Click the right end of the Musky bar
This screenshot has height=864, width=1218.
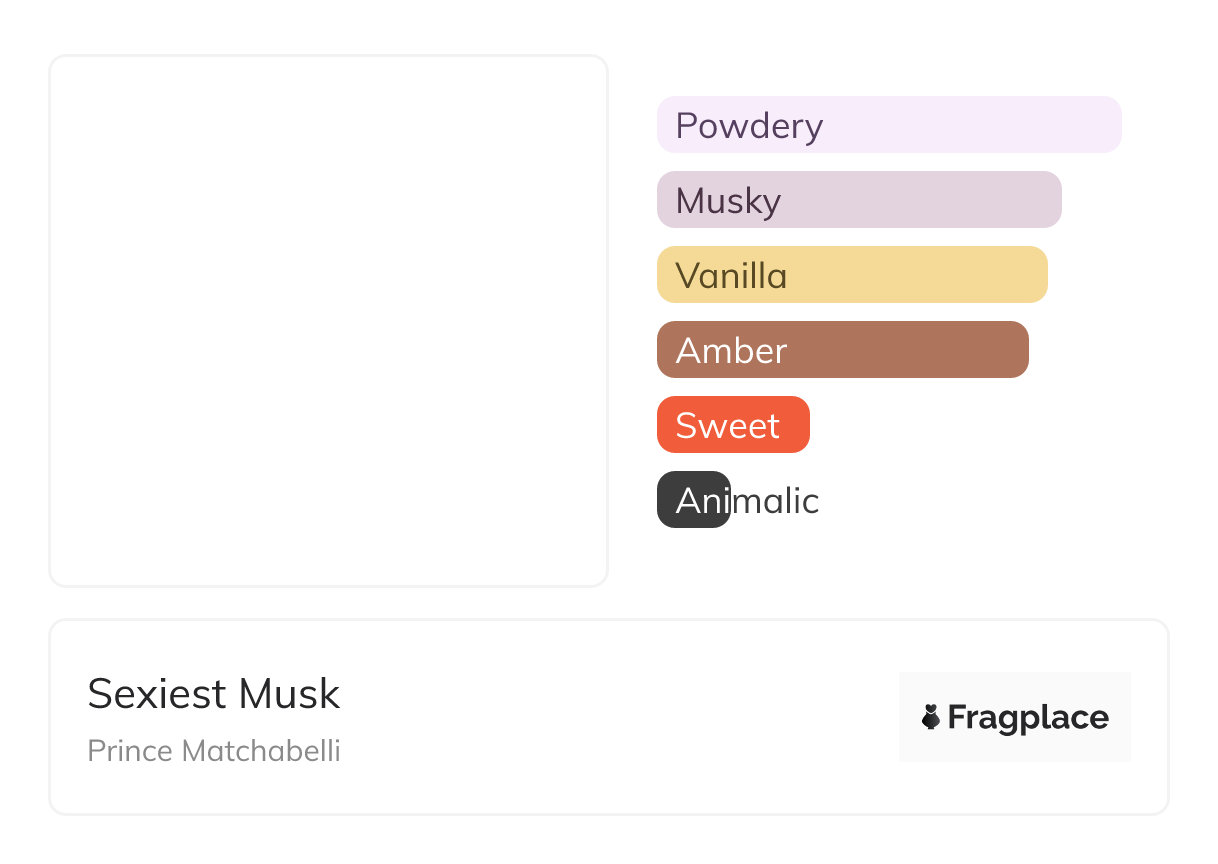coord(1048,200)
